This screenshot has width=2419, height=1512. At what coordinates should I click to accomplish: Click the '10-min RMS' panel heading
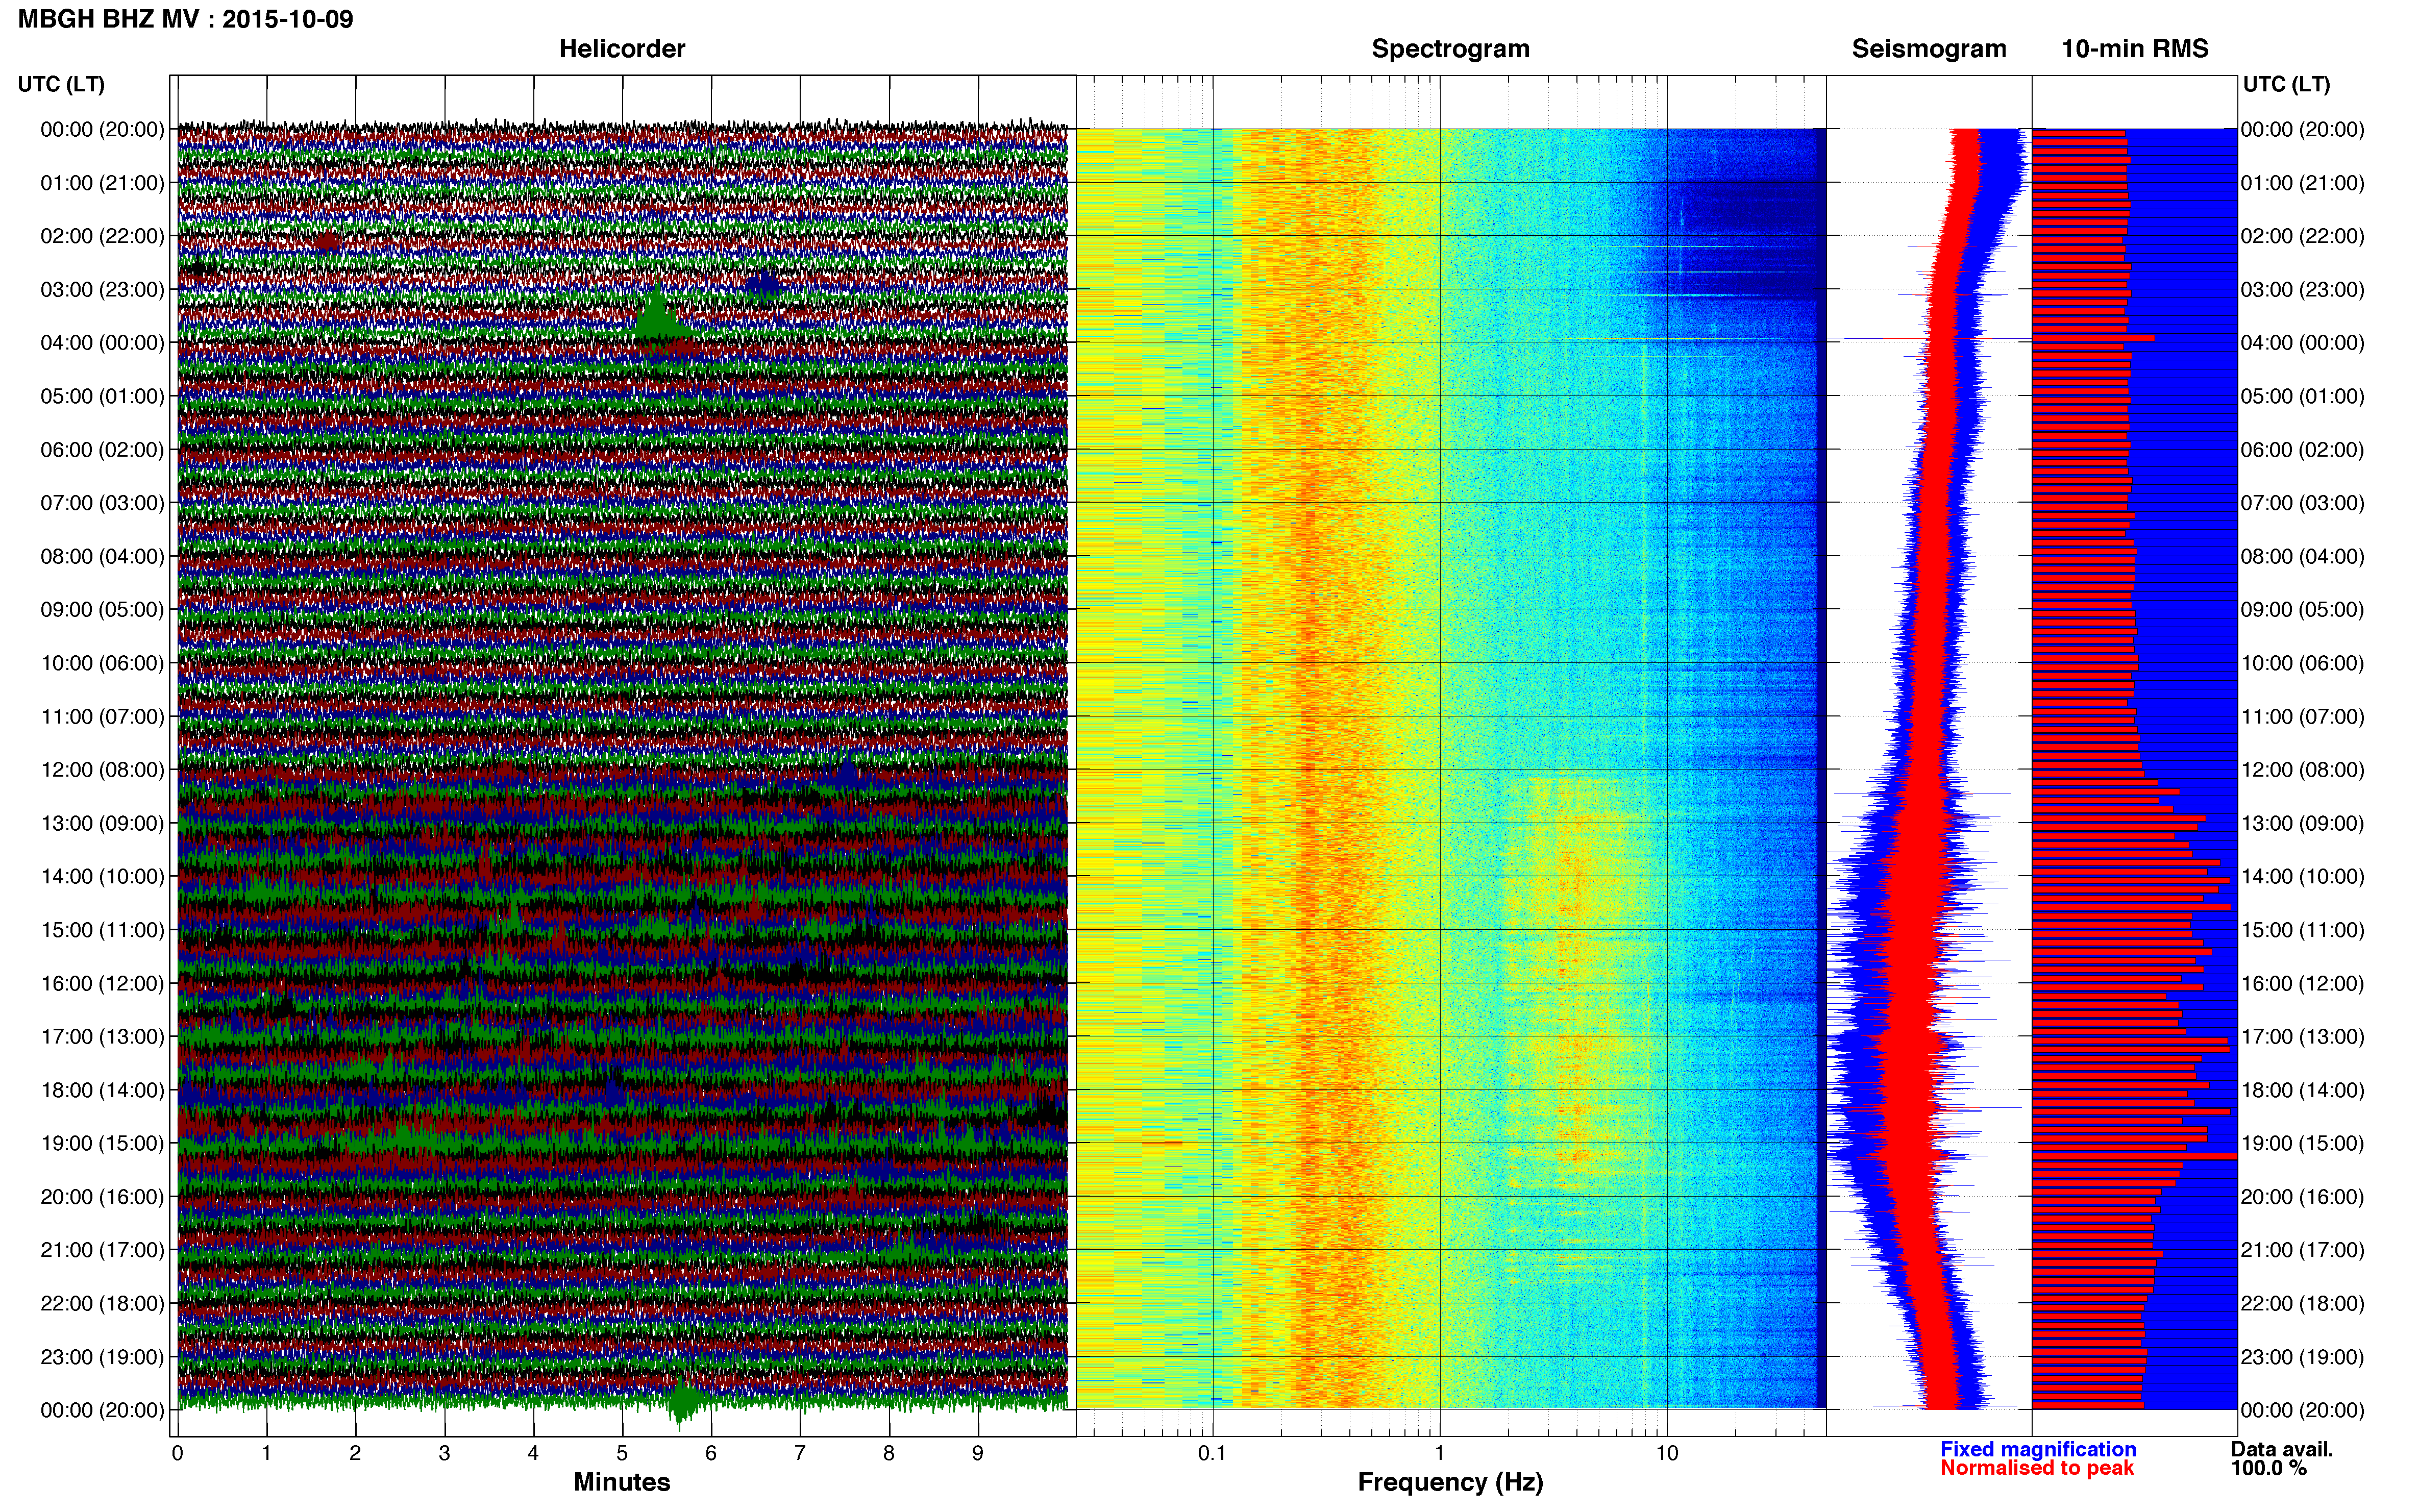[2135, 49]
